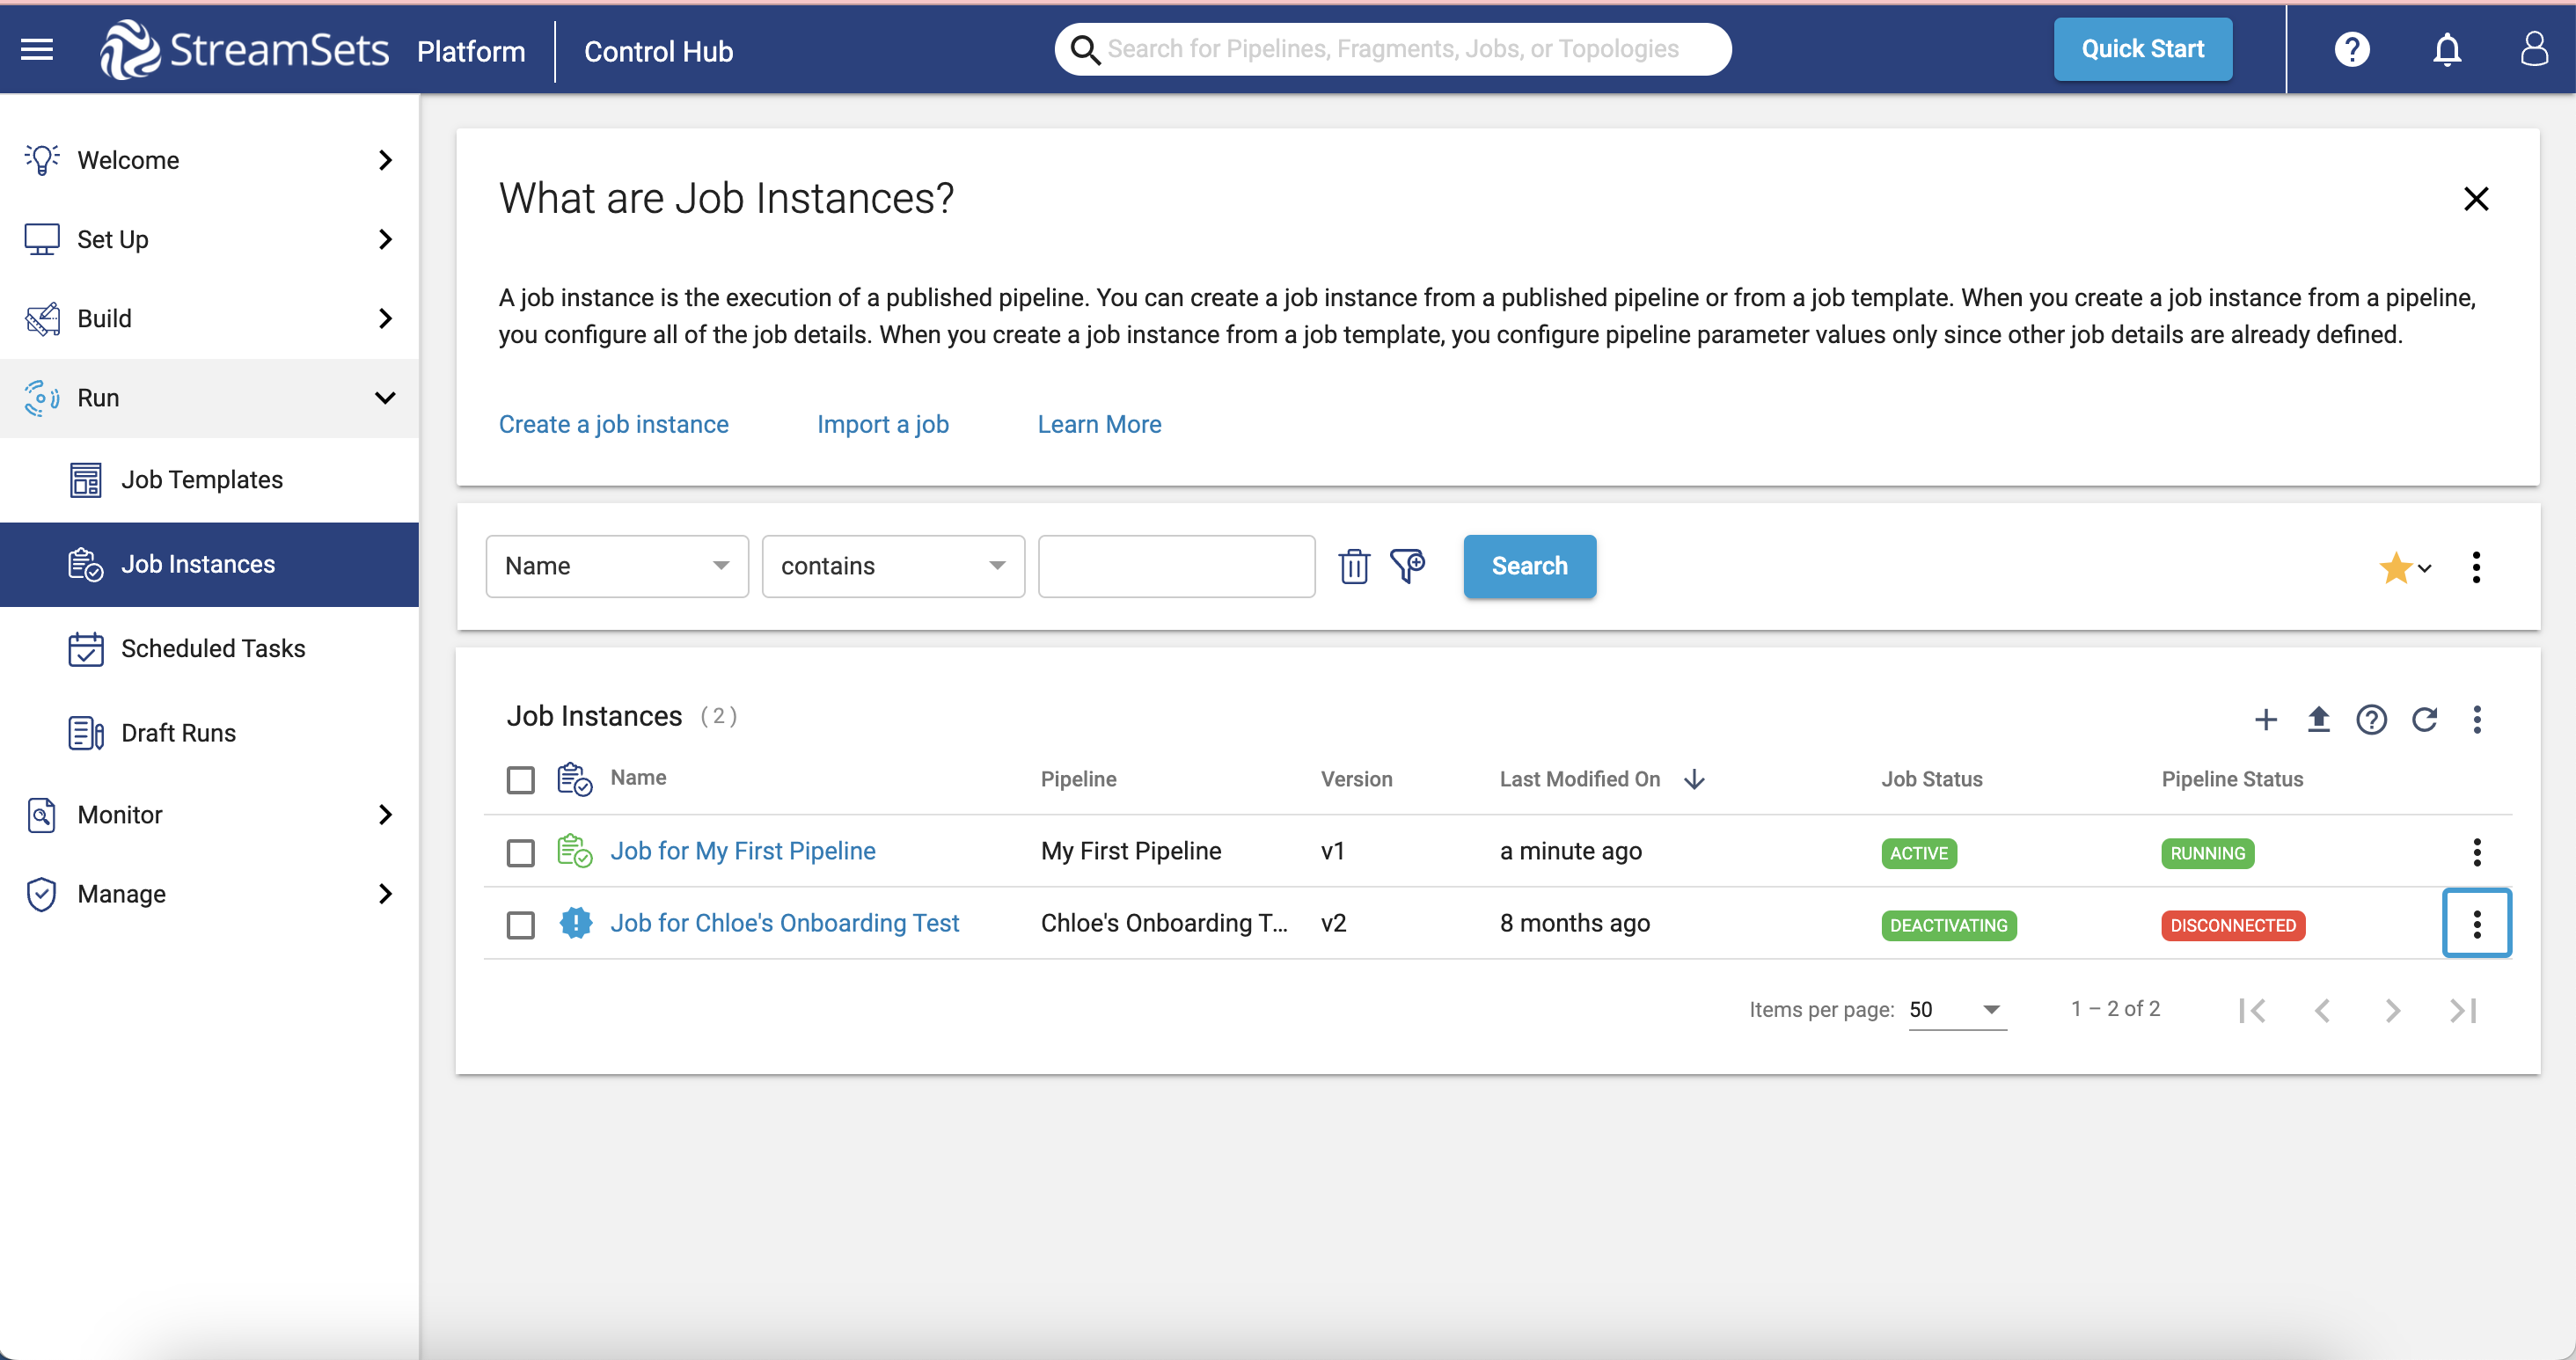Import a job using the upload icon
Viewport: 2576px width, 1360px height.
click(x=2319, y=719)
